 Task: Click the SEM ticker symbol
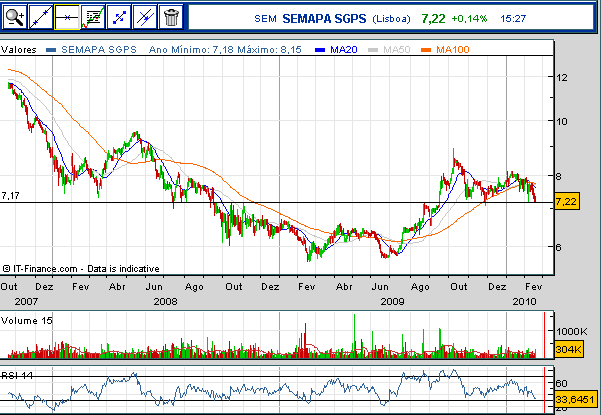pyautogui.click(x=265, y=19)
